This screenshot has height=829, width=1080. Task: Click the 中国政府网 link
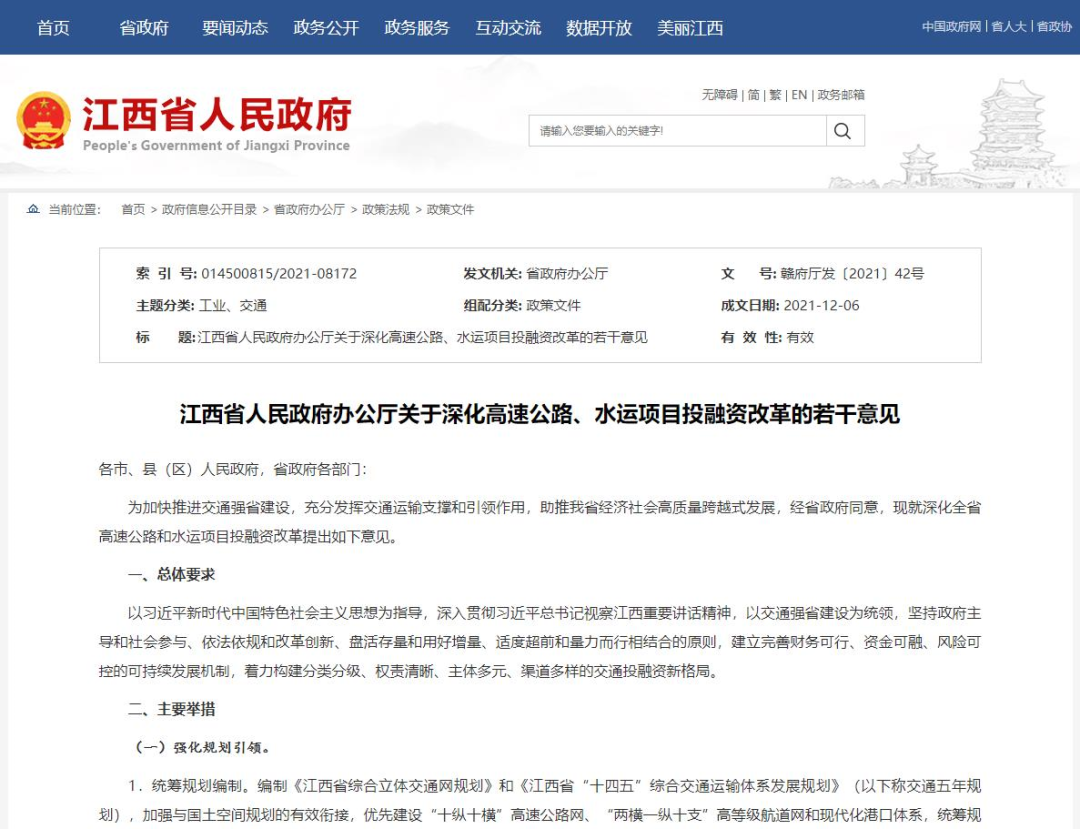951,27
